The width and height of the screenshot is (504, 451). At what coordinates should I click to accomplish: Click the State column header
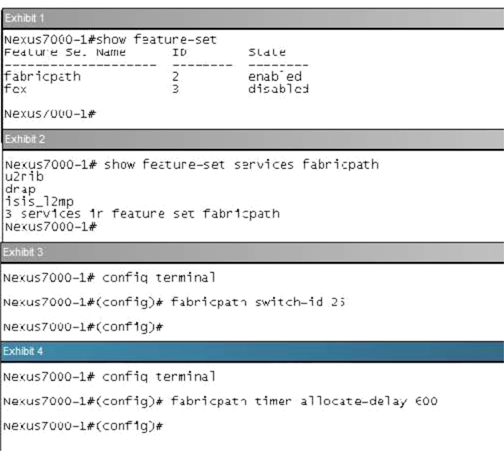(x=267, y=52)
